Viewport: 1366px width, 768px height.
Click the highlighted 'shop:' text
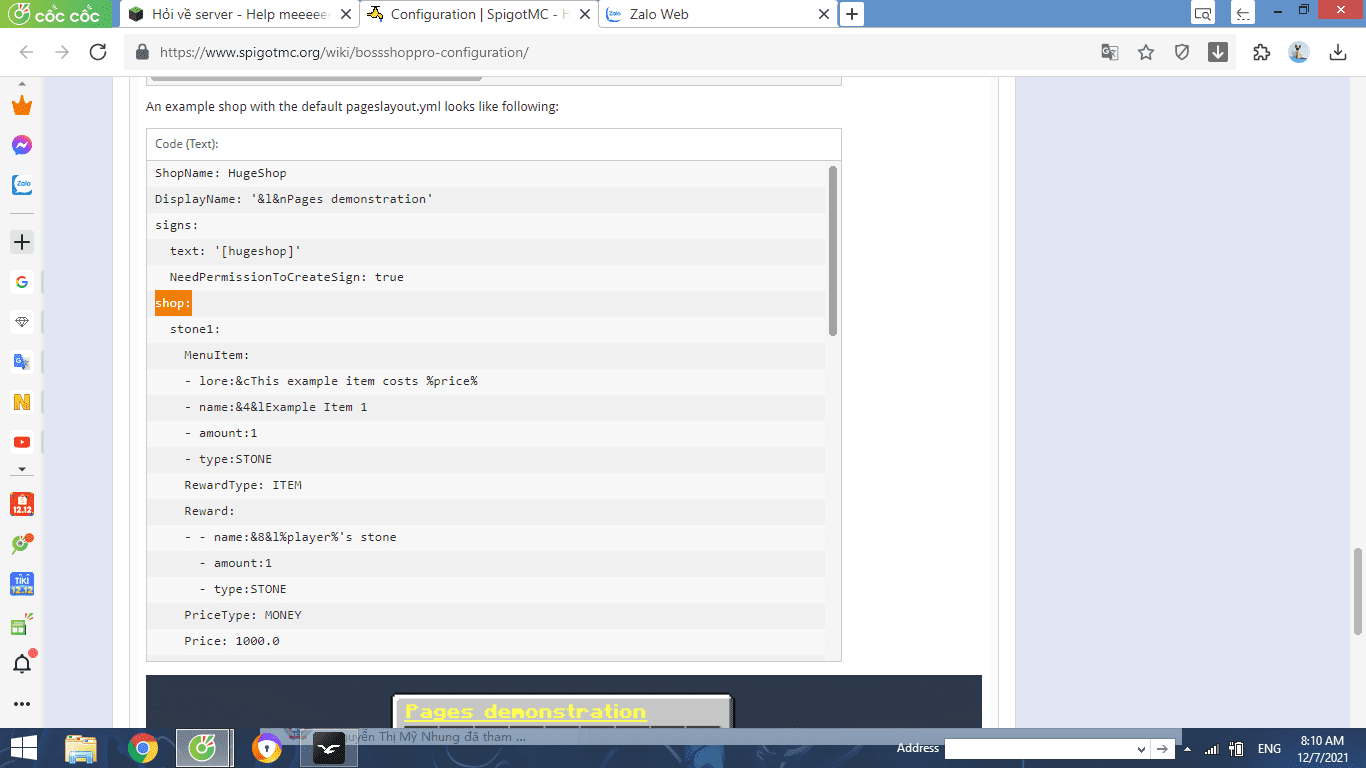[x=173, y=303]
